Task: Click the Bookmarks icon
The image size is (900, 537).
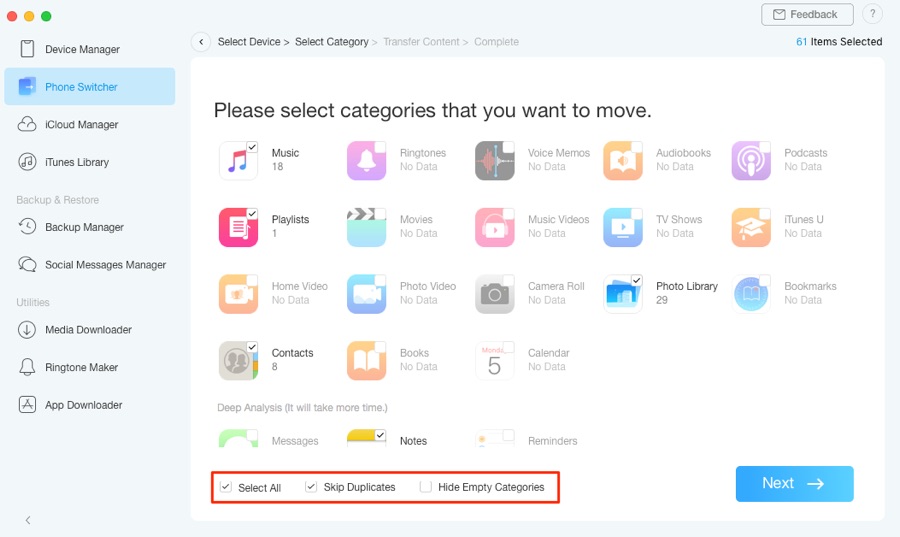Action: tap(751, 294)
